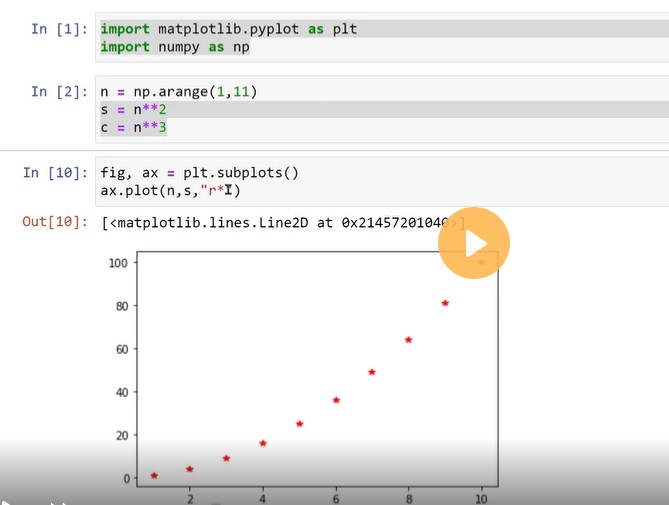Click the x-axis tick label 6
669x505 pixels.
pyautogui.click(x=336, y=498)
